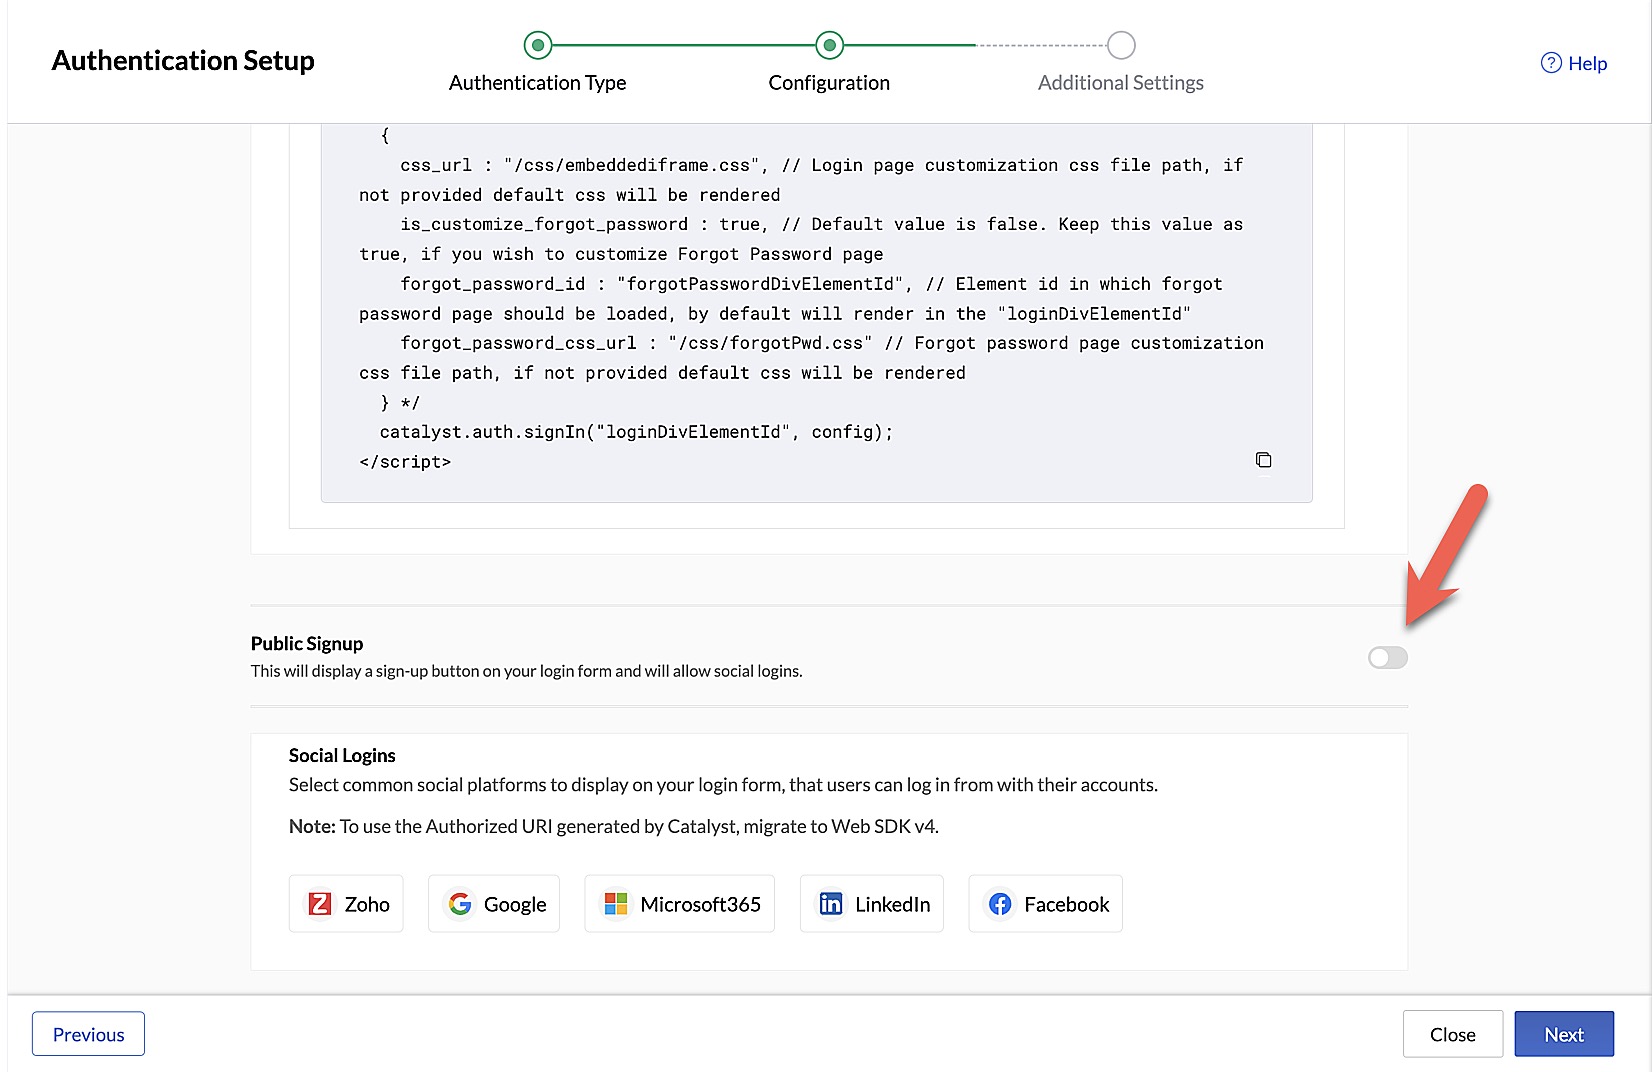Click the Authentication Type step circle

(x=538, y=45)
